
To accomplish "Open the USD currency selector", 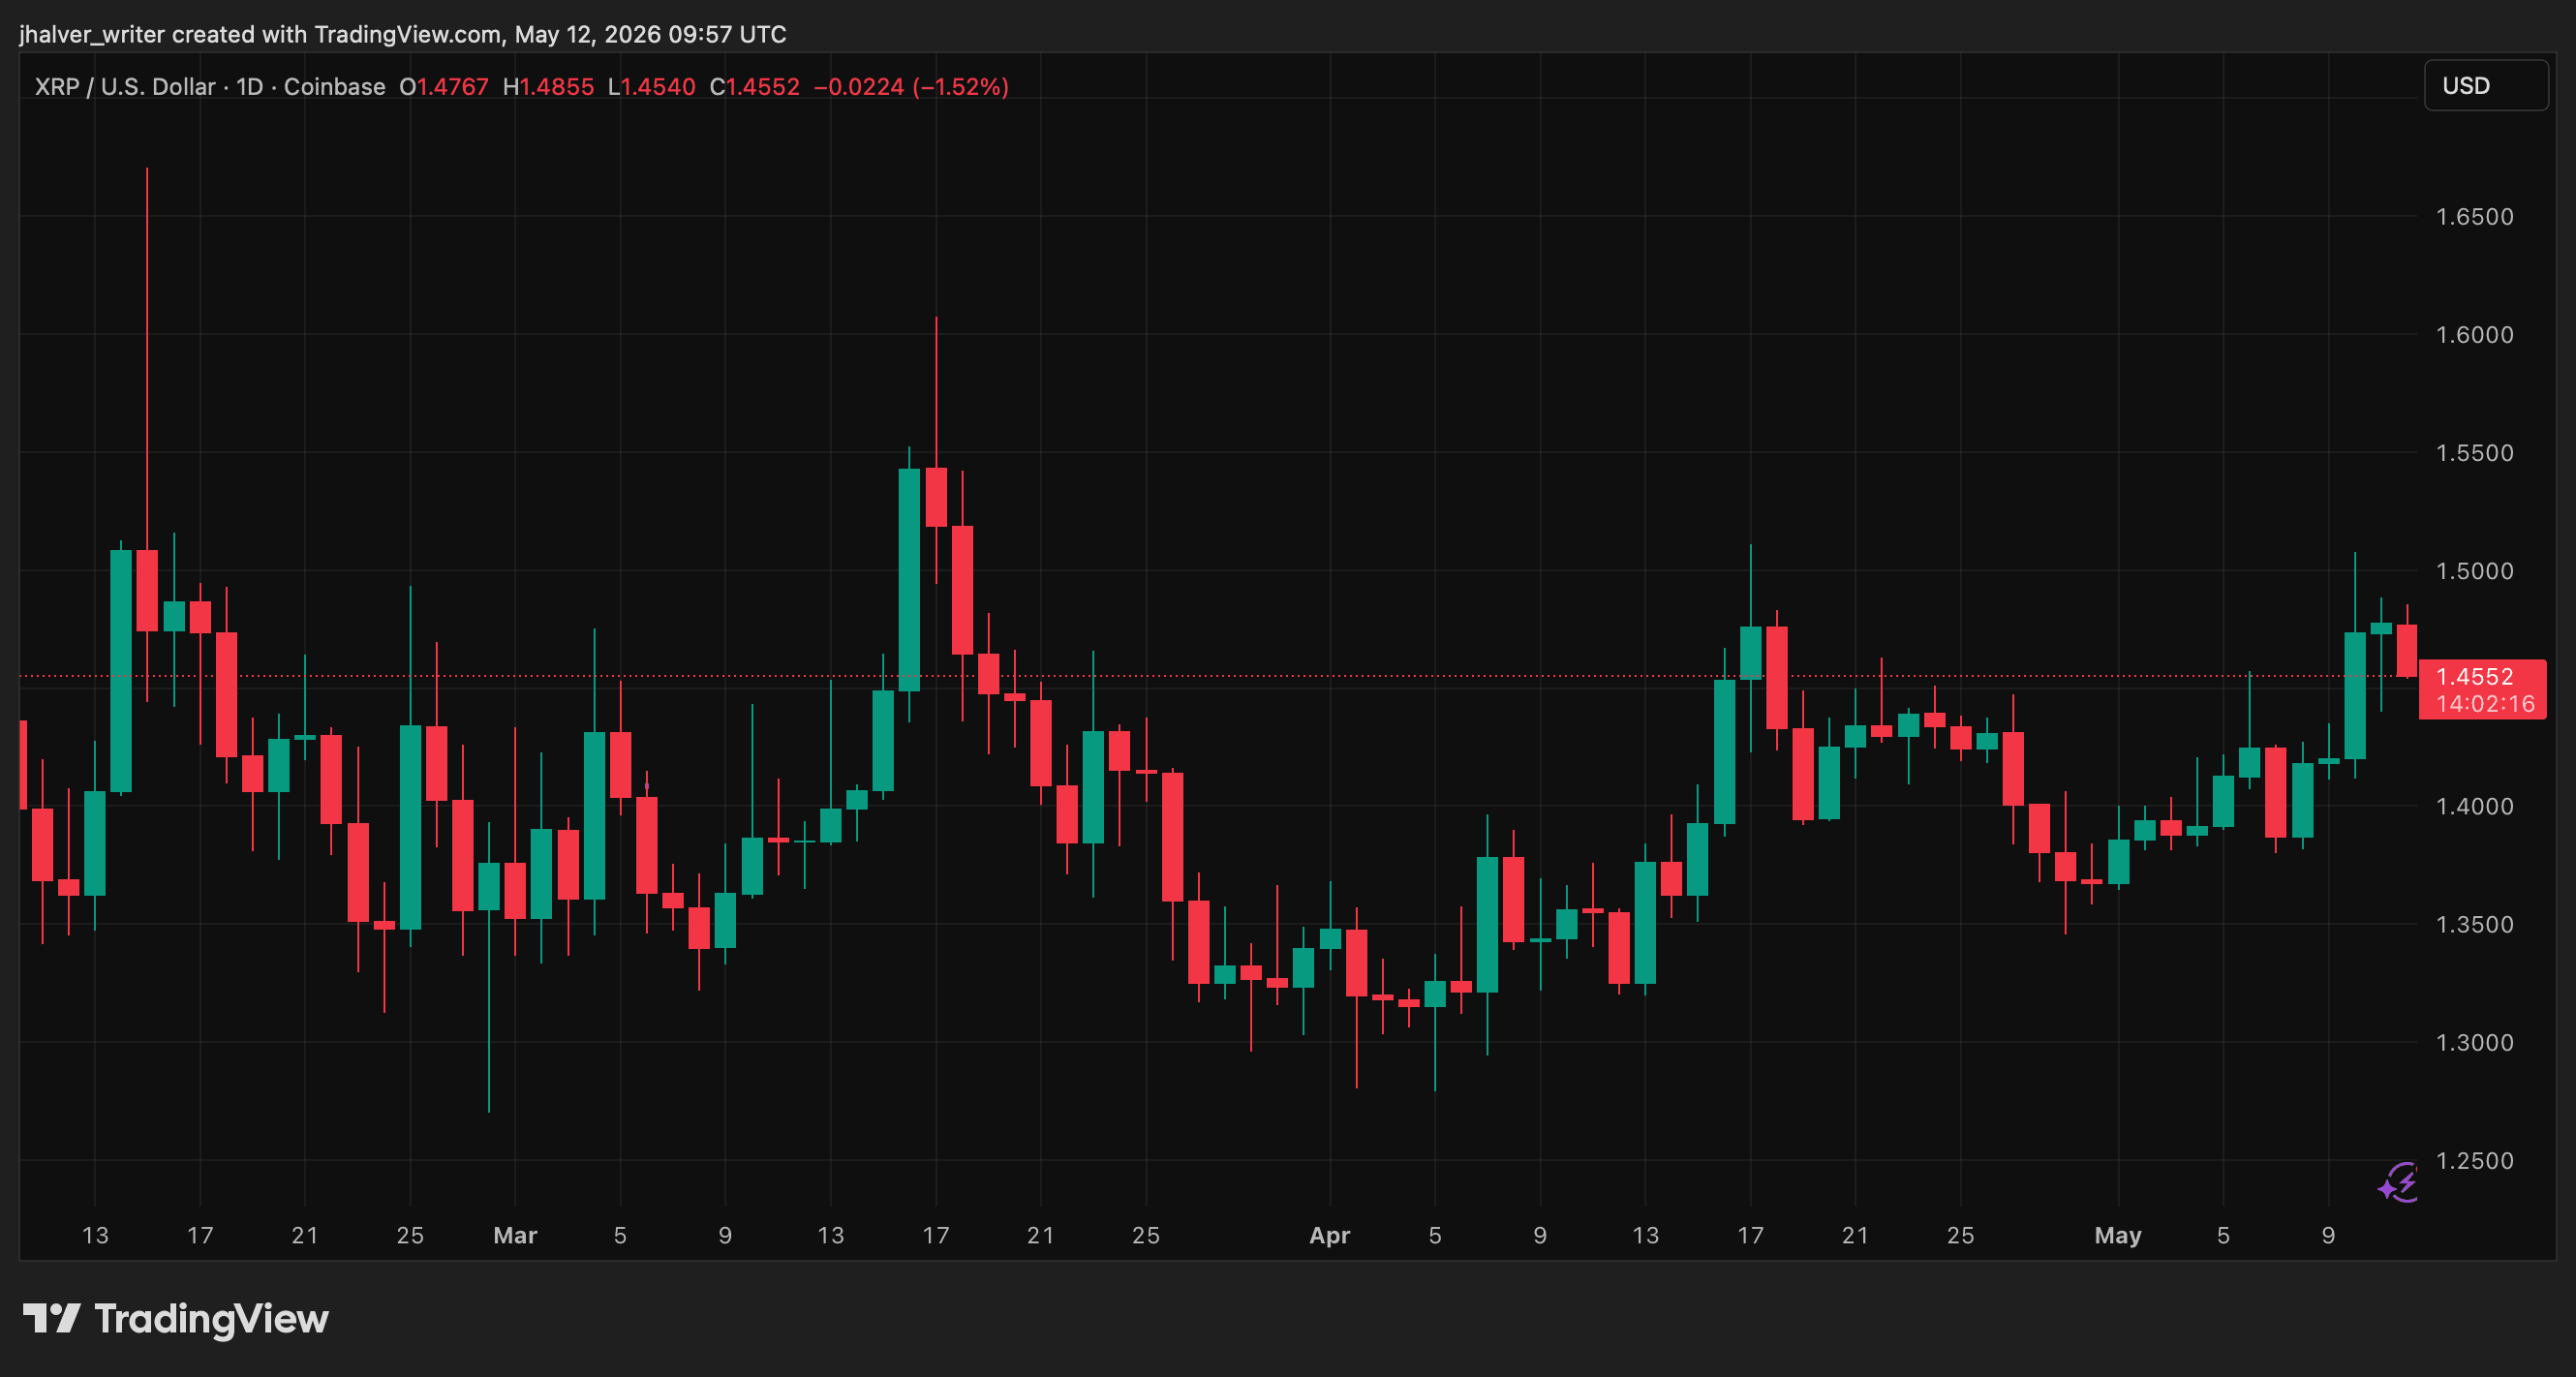I will (2485, 86).
